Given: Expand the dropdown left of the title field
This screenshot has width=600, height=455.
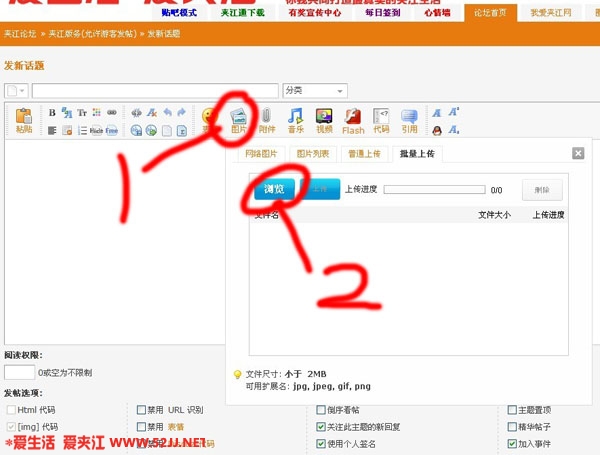Looking at the screenshot, I should coord(17,90).
